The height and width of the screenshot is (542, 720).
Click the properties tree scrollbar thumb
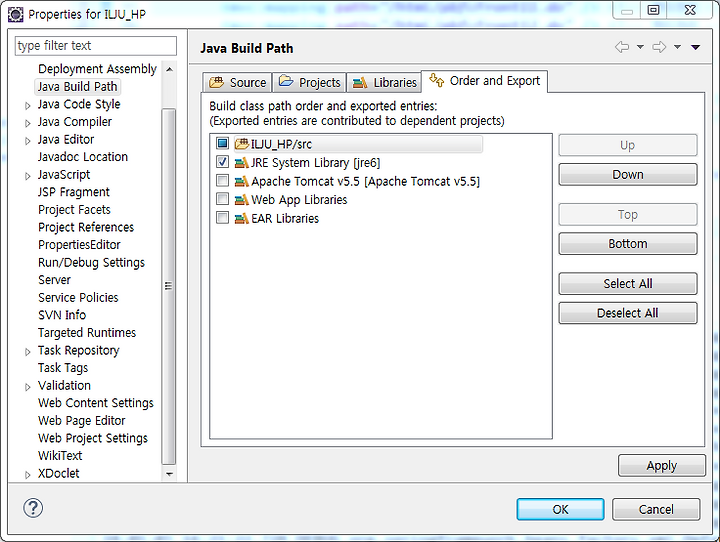169,287
